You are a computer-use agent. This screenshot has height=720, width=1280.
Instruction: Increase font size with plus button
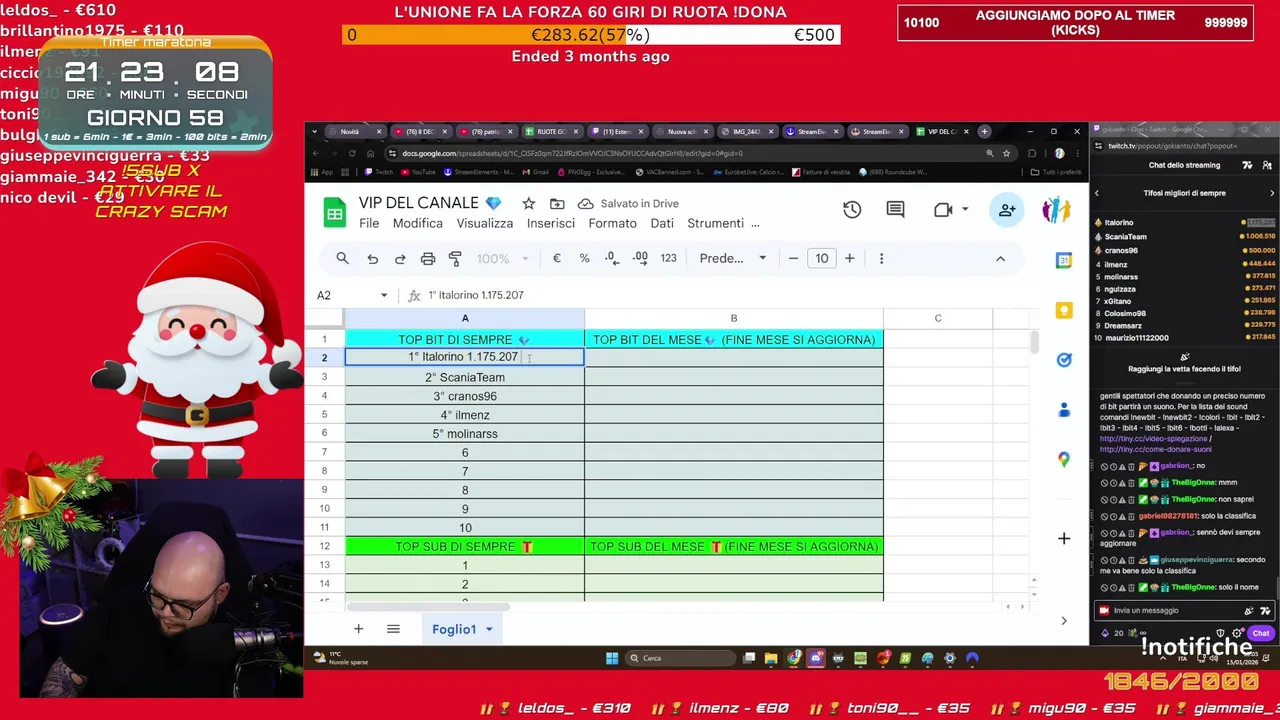pos(849,258)
